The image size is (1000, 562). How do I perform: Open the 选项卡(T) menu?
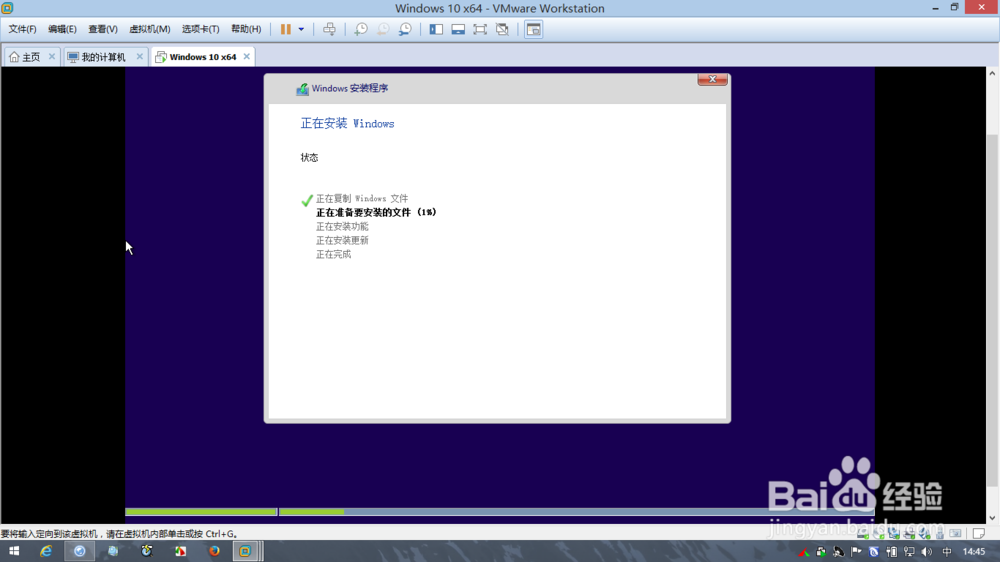click(x=200, y=29)
